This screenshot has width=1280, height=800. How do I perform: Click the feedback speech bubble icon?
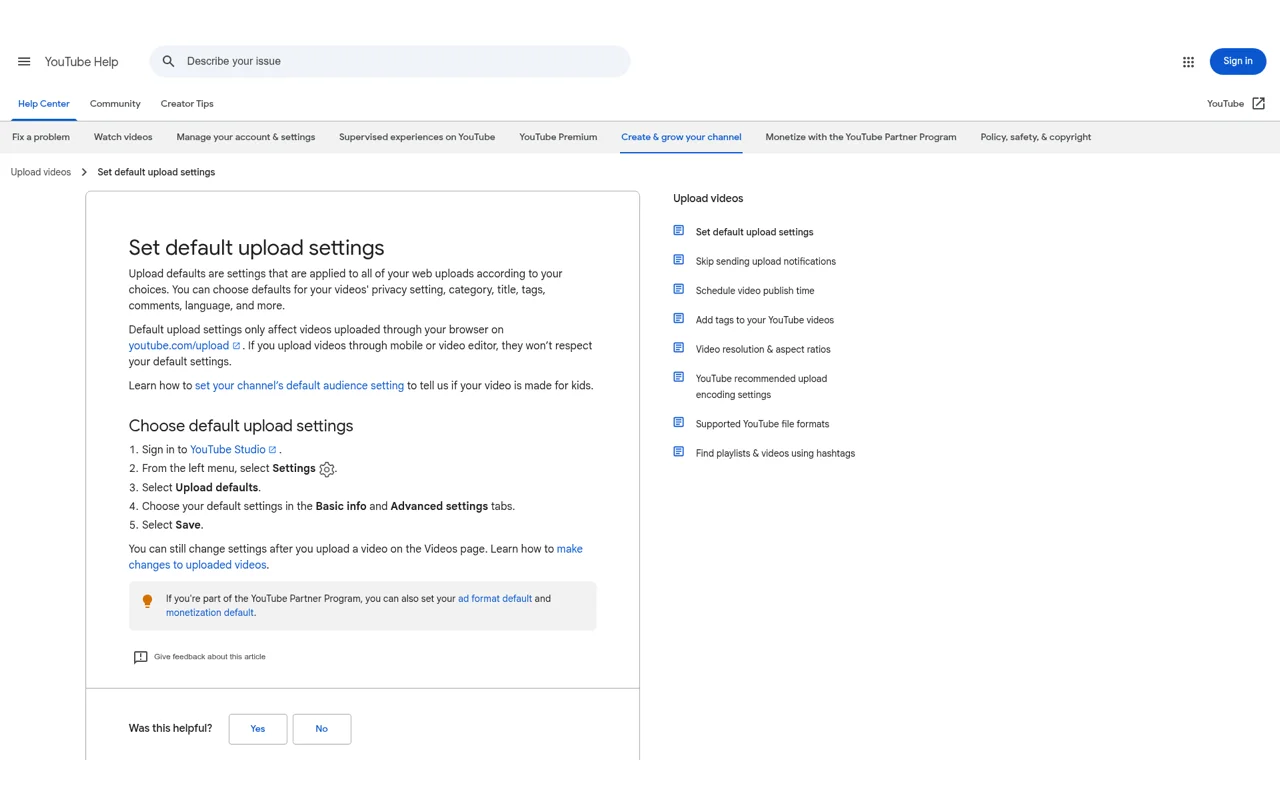[140, 657]
